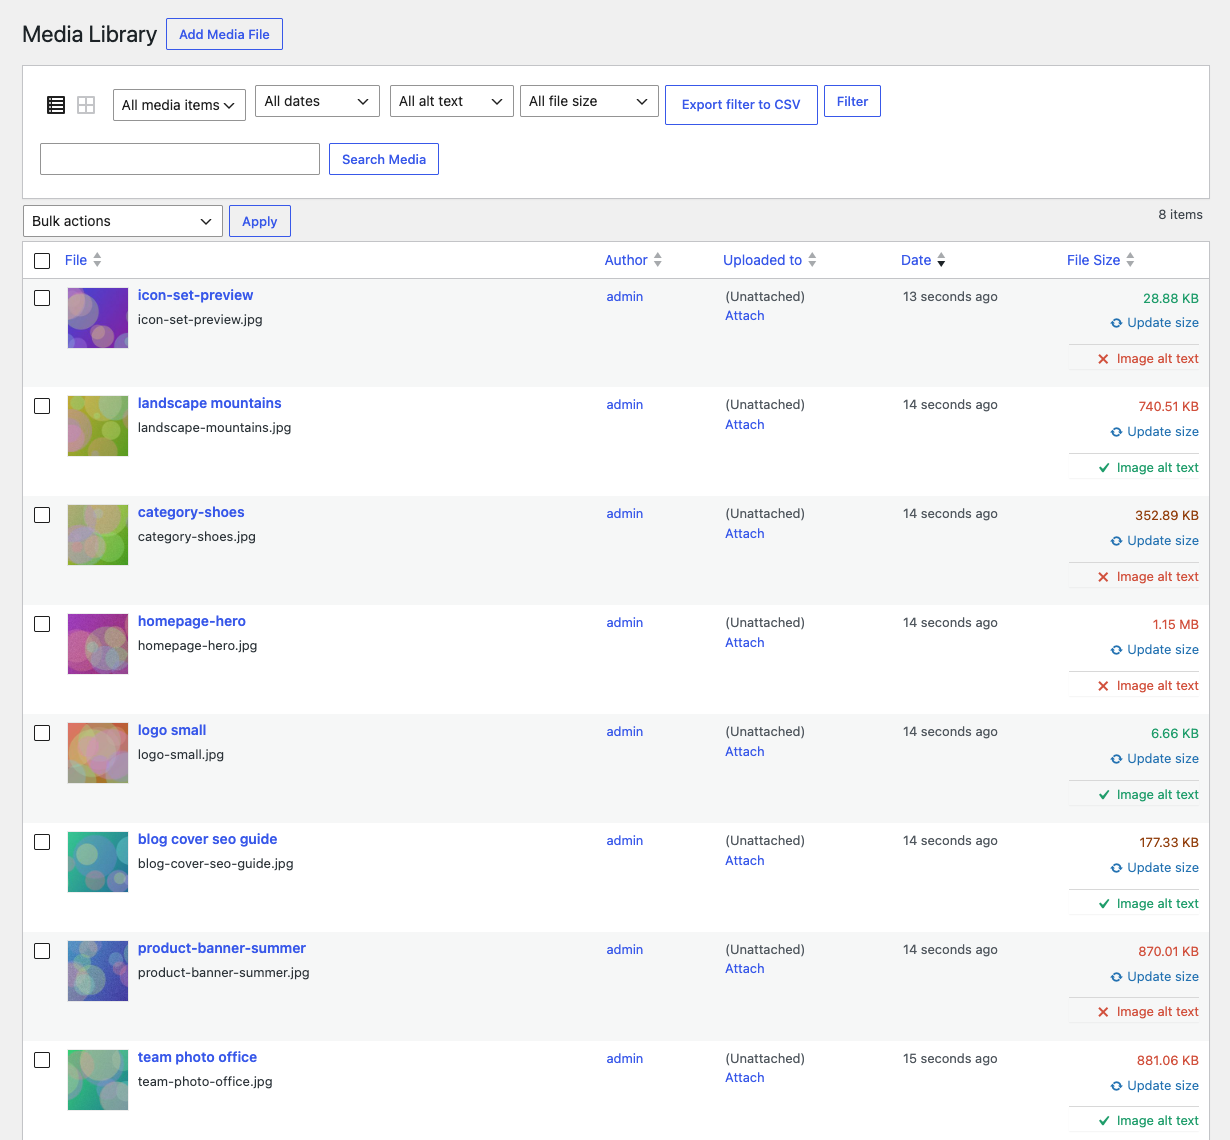
Task: Click Apply for bulk actions
Action: (260, 221)
